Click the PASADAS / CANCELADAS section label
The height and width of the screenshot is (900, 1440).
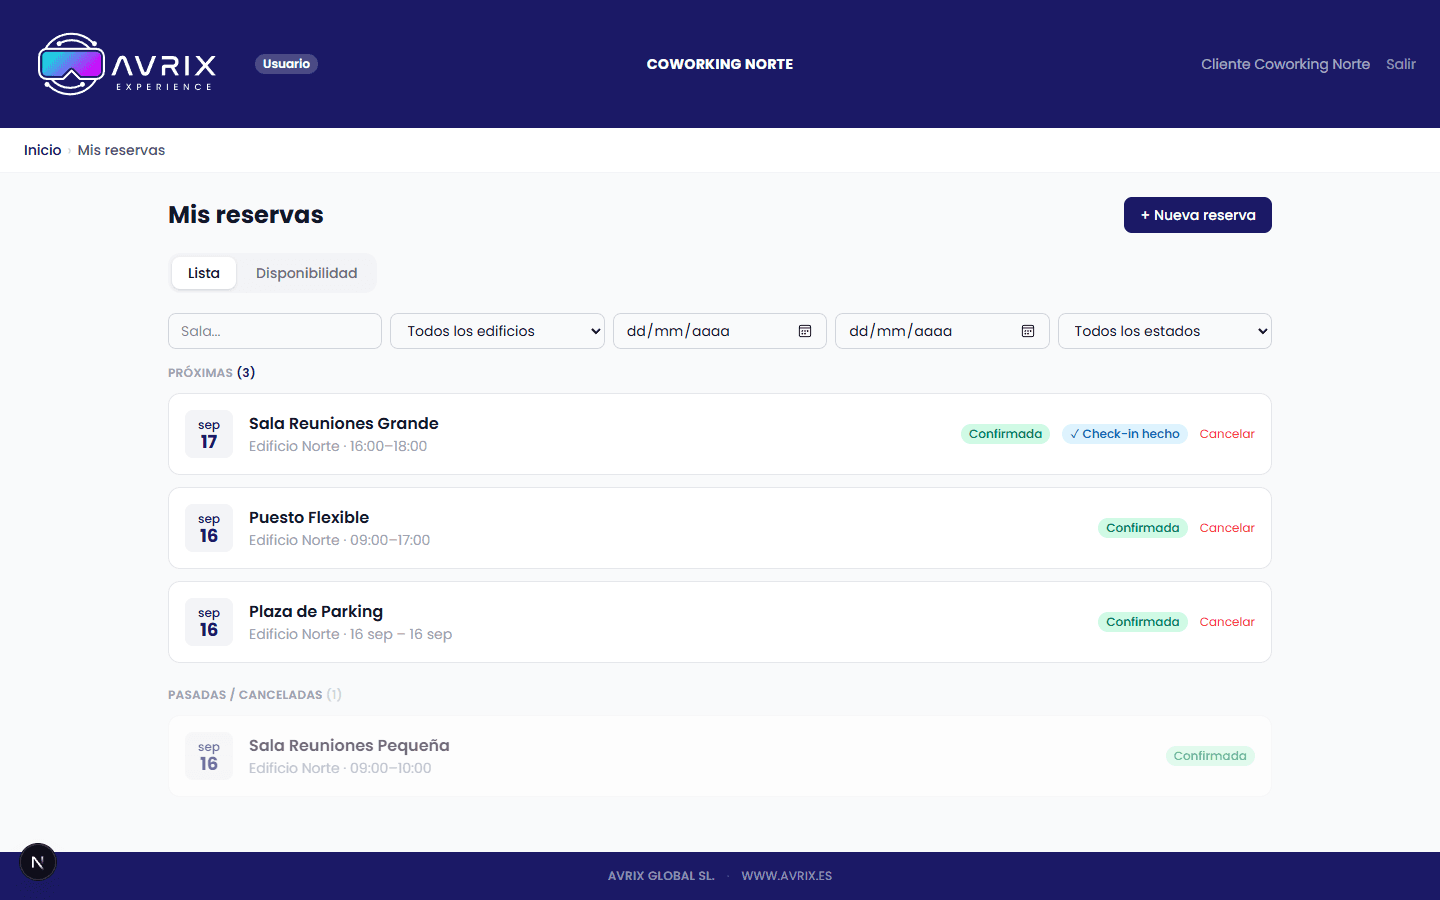pos(255,694)
